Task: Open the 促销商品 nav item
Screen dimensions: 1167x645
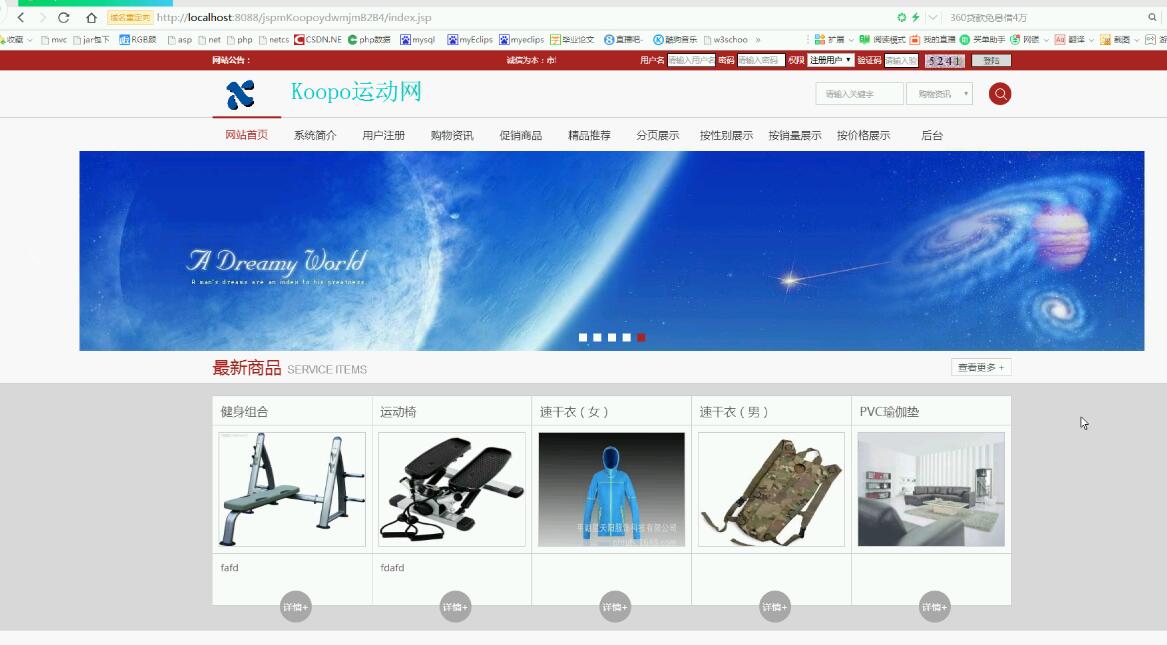Action: tap(520, 135)
